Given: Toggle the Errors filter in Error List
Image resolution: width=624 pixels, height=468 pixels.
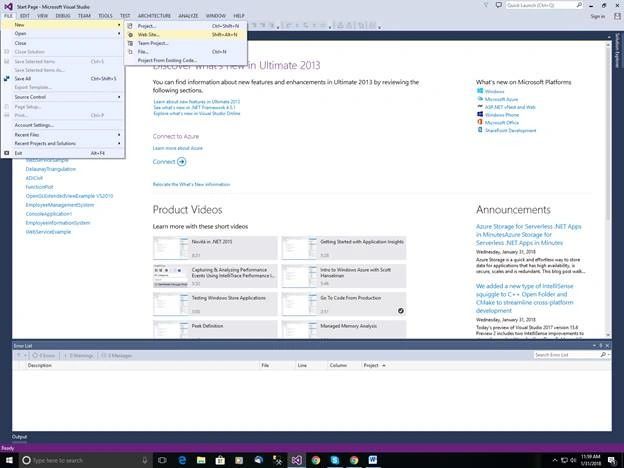Looking at the screenshot, I should coord(44,355).
